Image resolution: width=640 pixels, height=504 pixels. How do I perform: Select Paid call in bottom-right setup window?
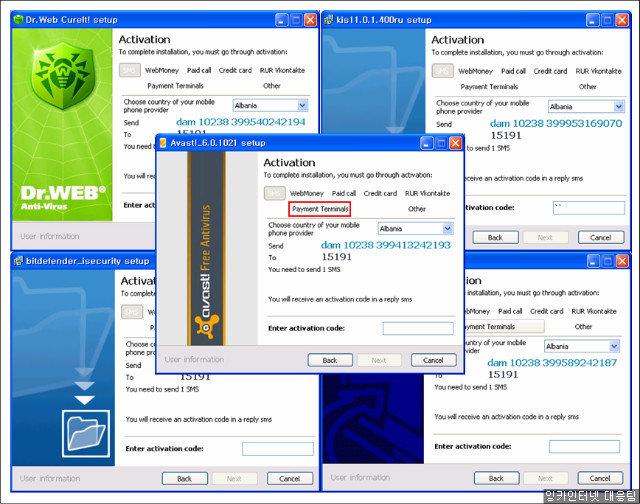(x=510, y=311)
